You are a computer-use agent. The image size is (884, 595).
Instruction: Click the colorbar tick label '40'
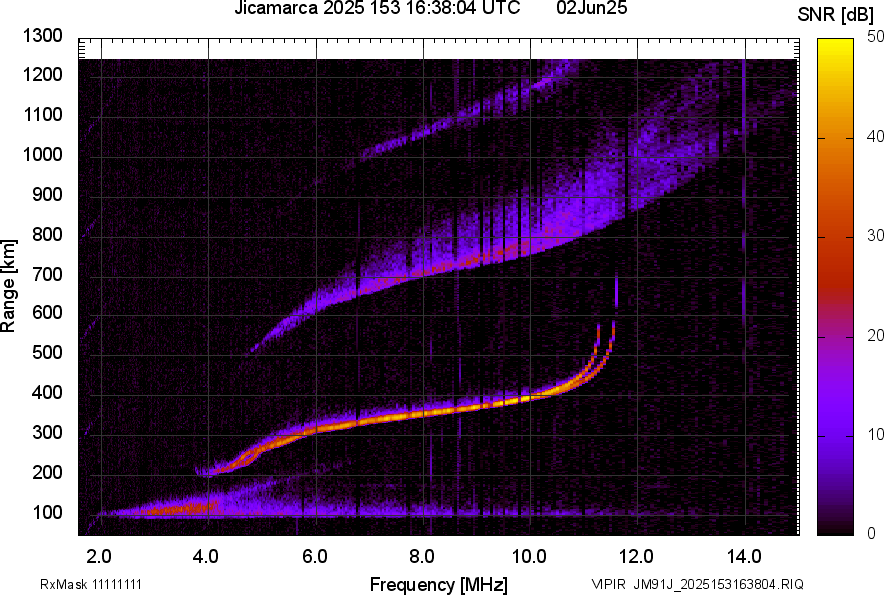point(876,136)
